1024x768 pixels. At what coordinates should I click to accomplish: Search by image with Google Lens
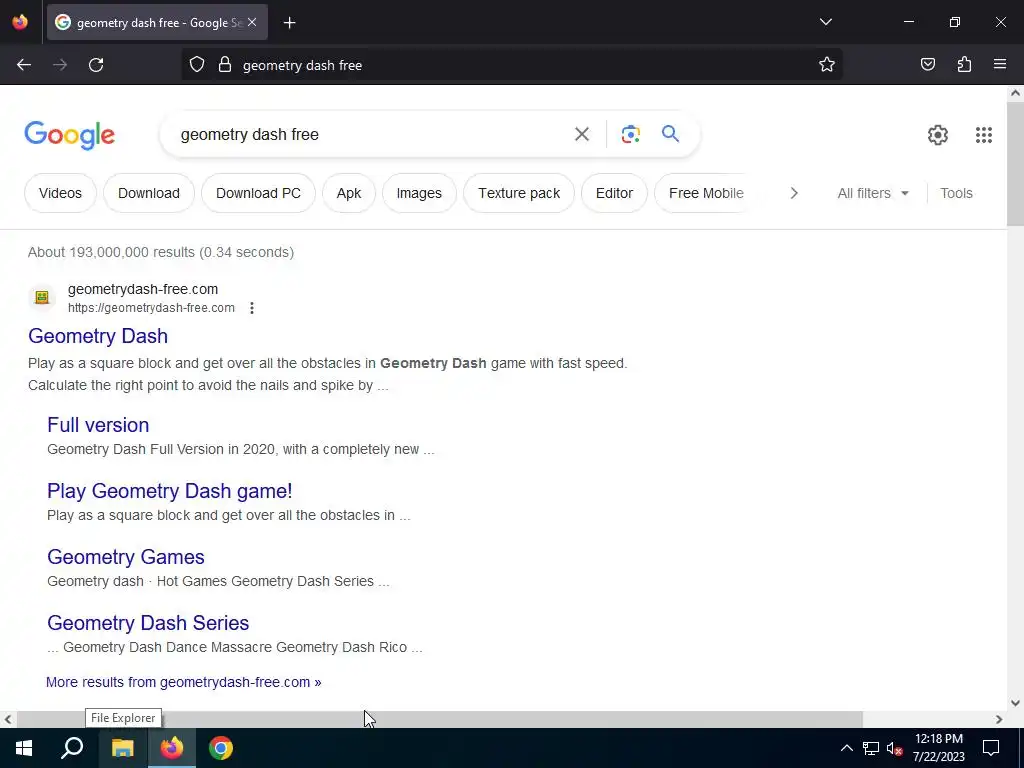(x=630, y=134)
